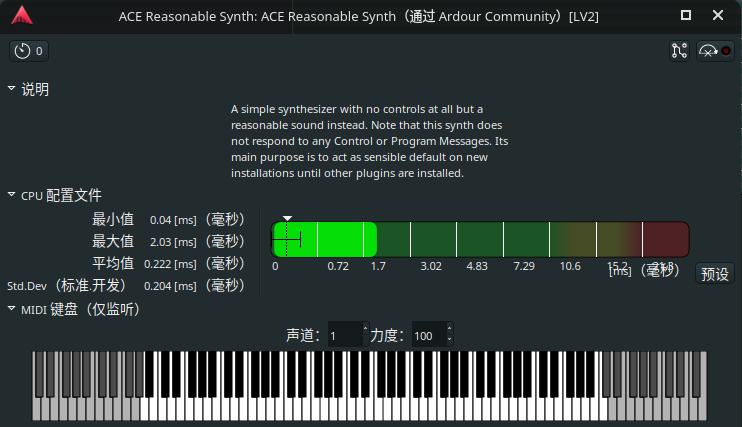The image size is (742, 427).
Task: Collapse the CPU 配置文件 section
Action: coord(11,195)
